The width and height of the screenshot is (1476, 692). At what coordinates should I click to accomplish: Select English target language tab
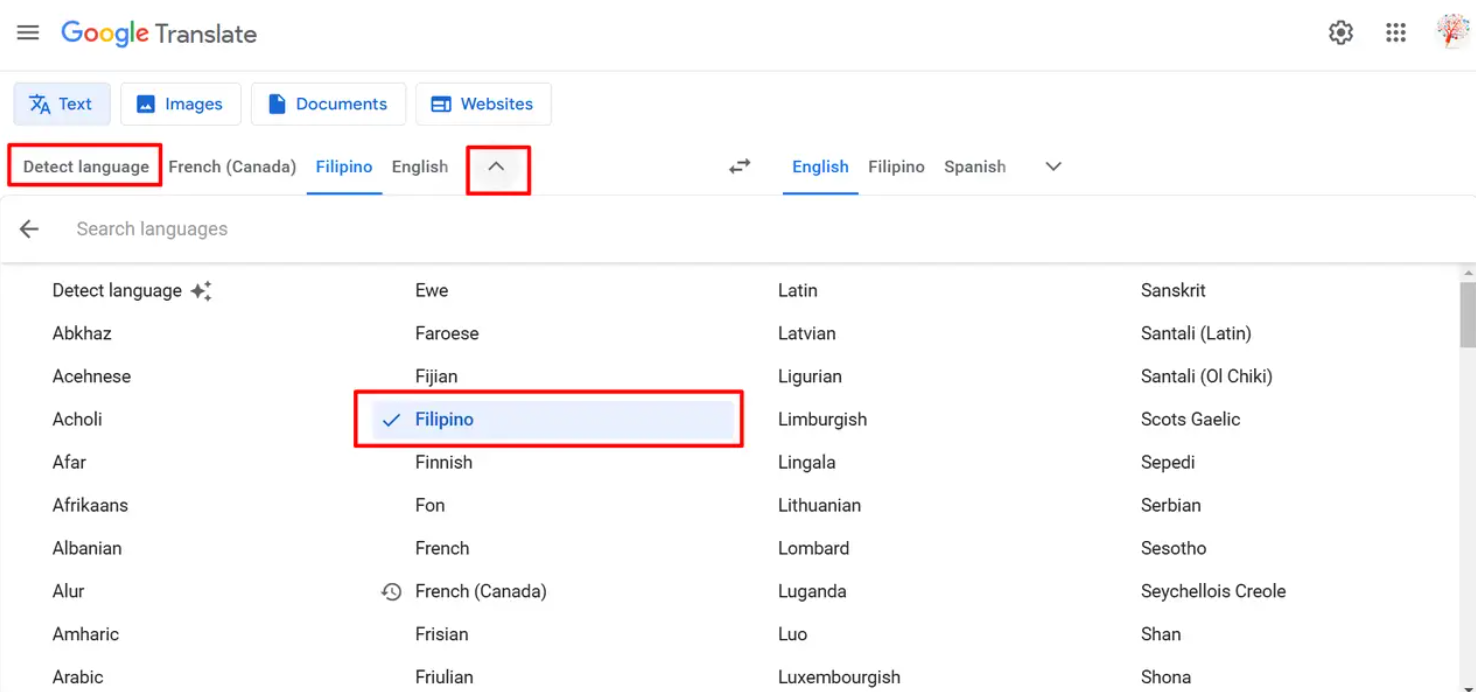pyautogui.click(x=820, y=167)
